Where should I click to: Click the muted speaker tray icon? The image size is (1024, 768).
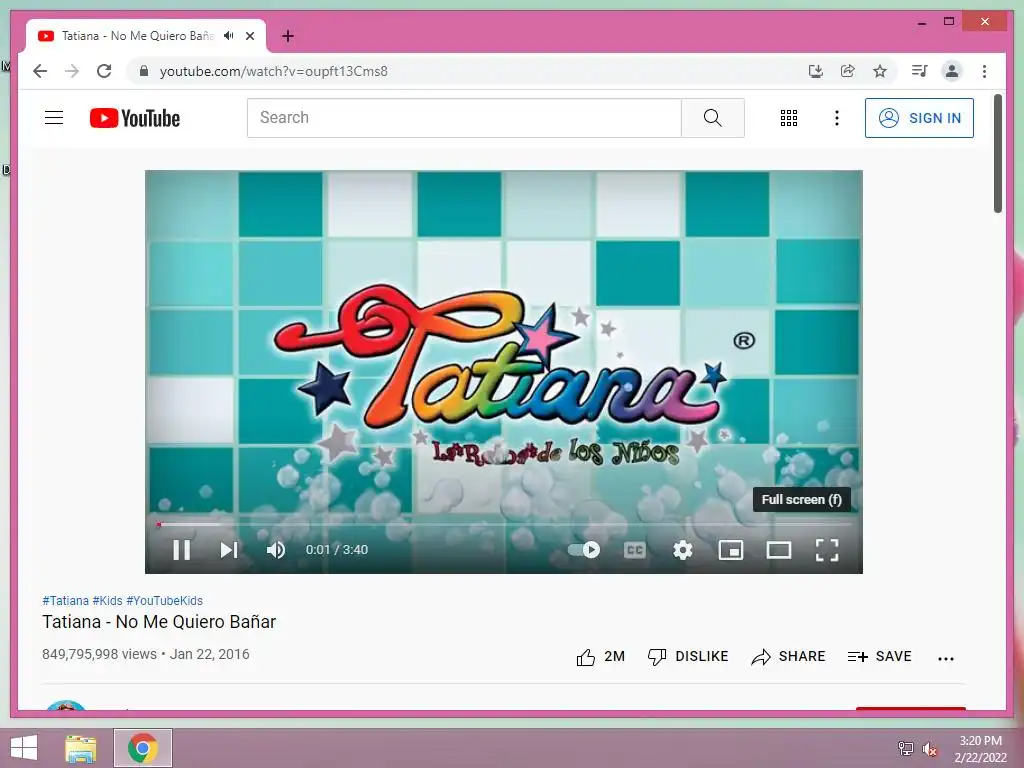pyautogui.click(x=930, y=749)
